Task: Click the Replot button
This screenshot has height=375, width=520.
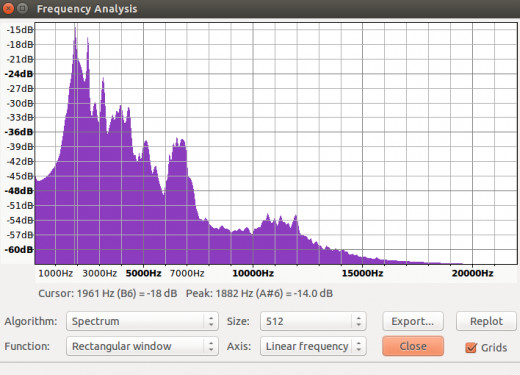Action: (x=486, y=321)
